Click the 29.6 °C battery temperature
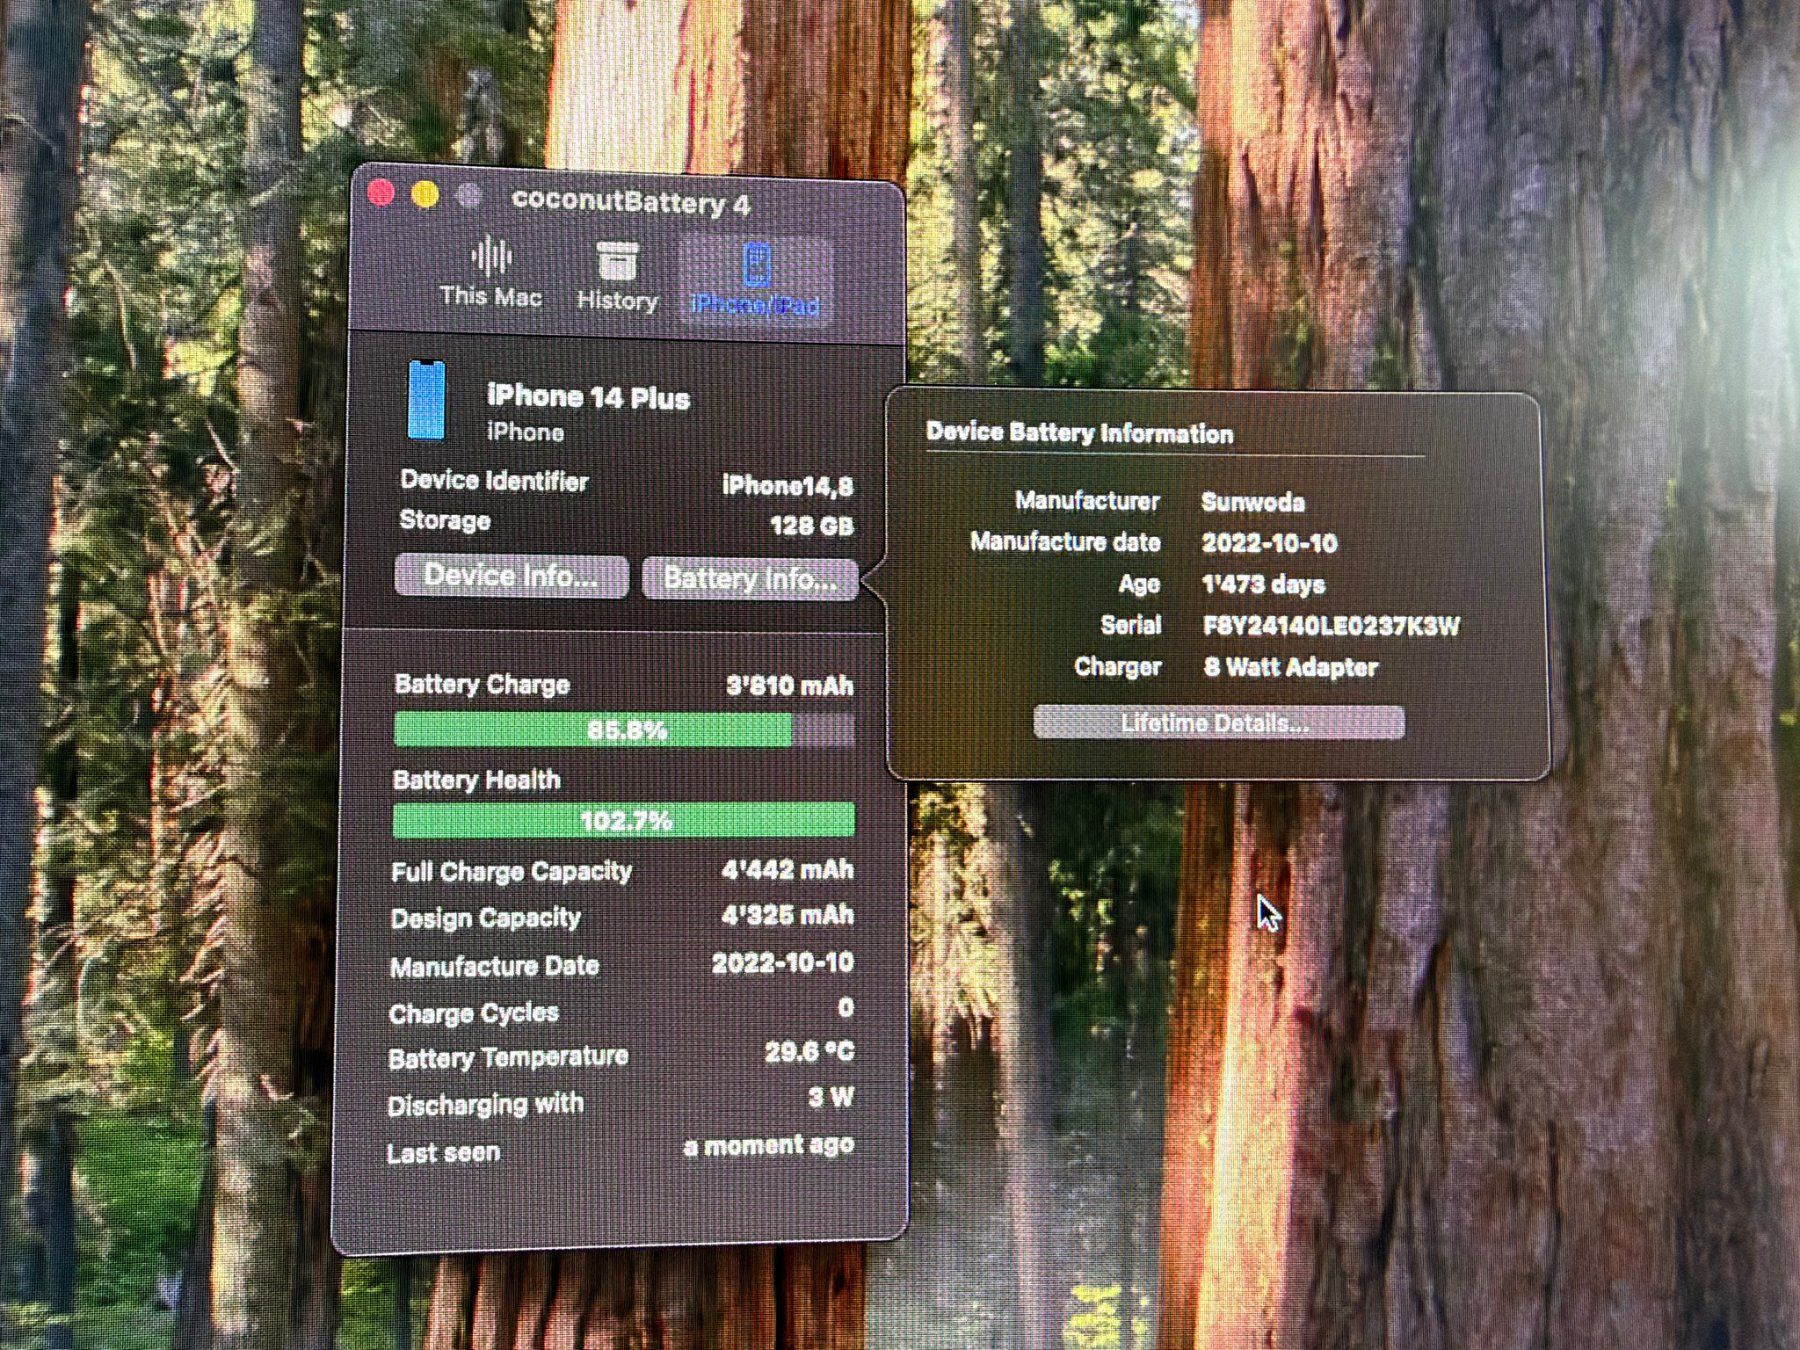Screen dimensions: 1800x1350 coord(809,1052)
